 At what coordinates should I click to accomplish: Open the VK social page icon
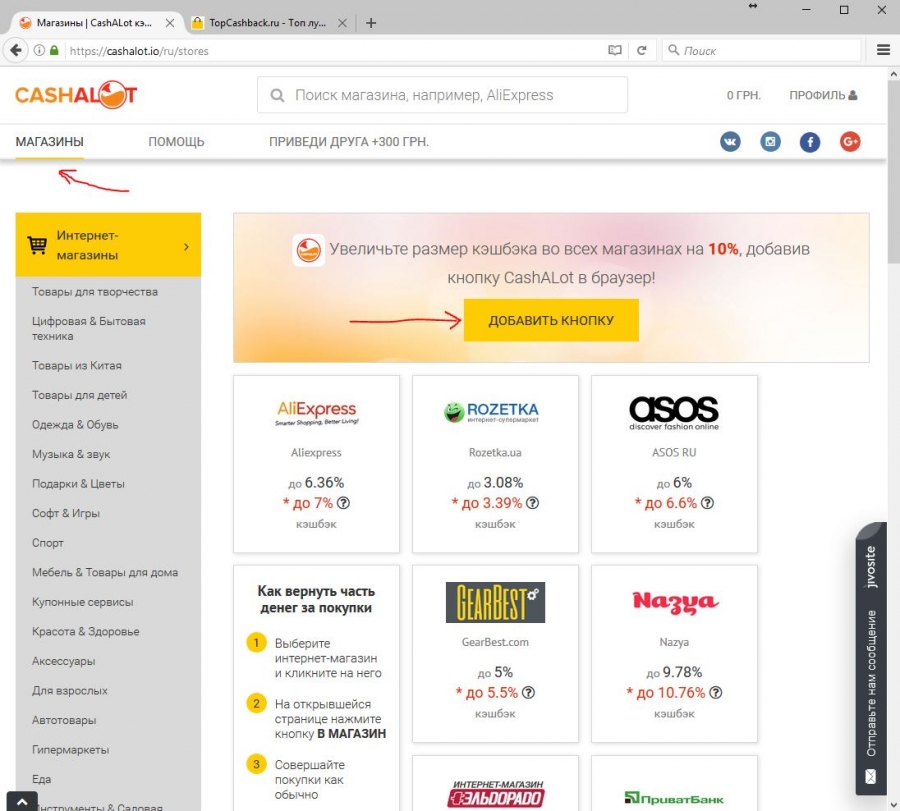[x=730, y=142]
